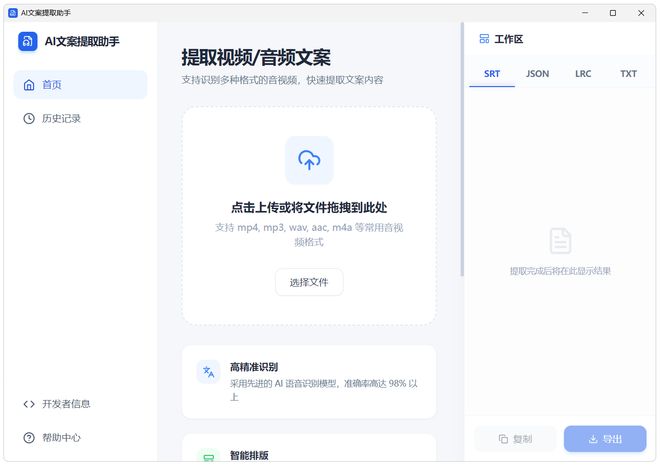
Task: Click the 提取视频/音频文案 page heading
Action: coord(256,58)
